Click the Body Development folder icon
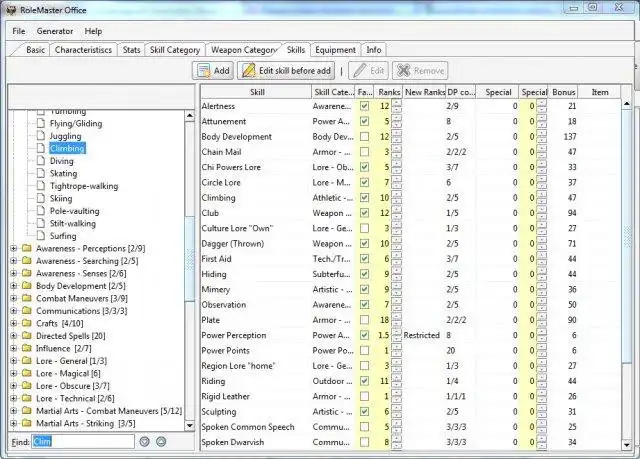 (x=27, y=286)
